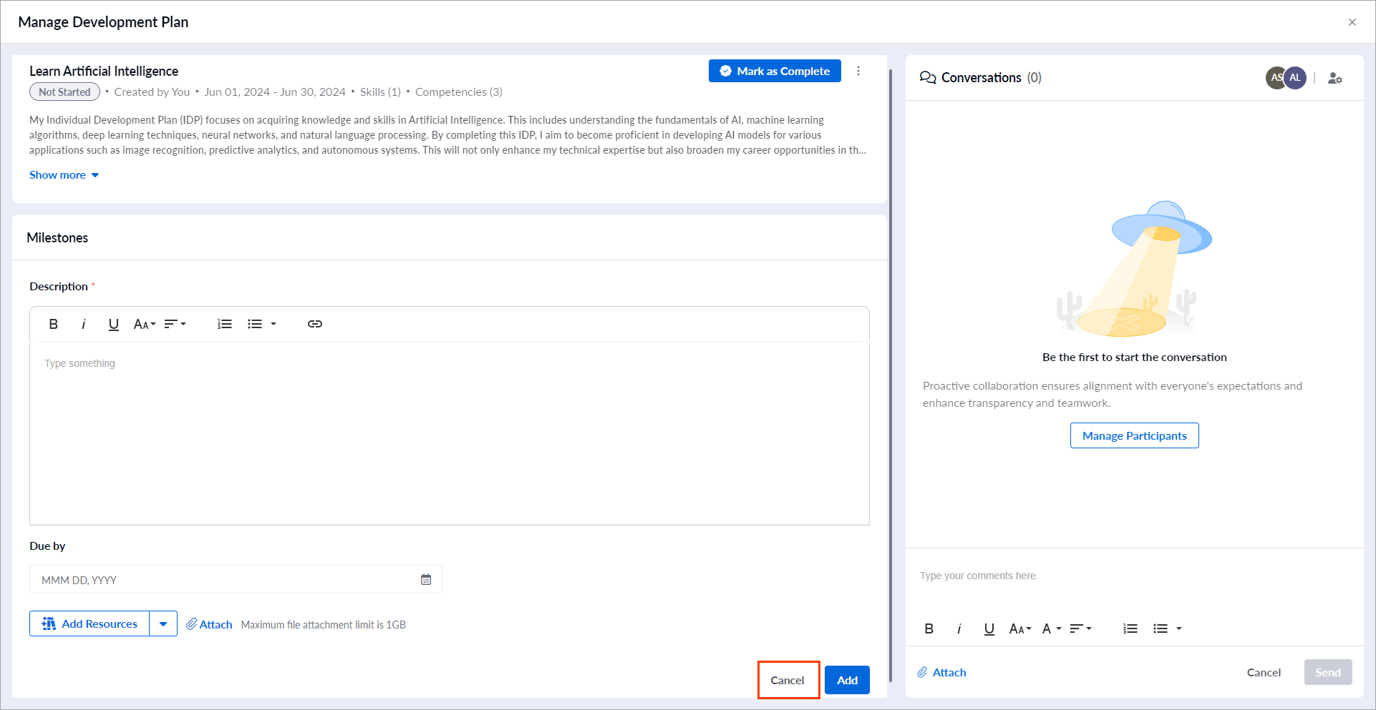1376x710 pixels.
Task: Apply numbered list in the milestone editor
Action: (224, 323)
